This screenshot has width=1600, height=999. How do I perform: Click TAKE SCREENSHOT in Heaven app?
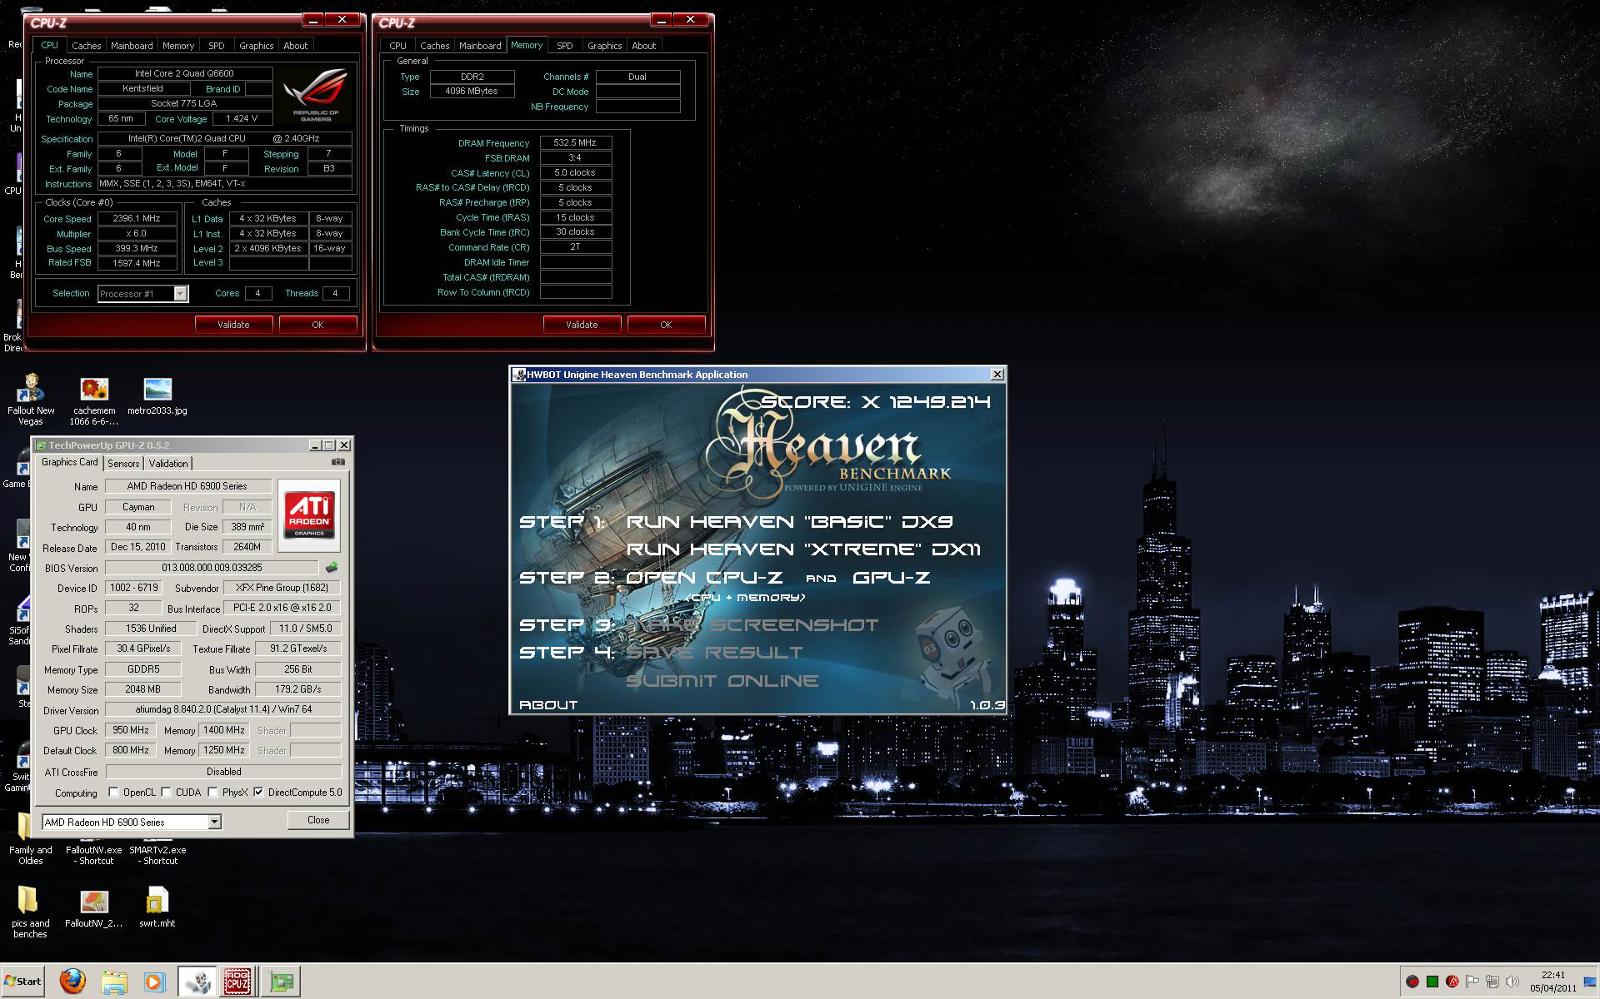click(752, 625)
